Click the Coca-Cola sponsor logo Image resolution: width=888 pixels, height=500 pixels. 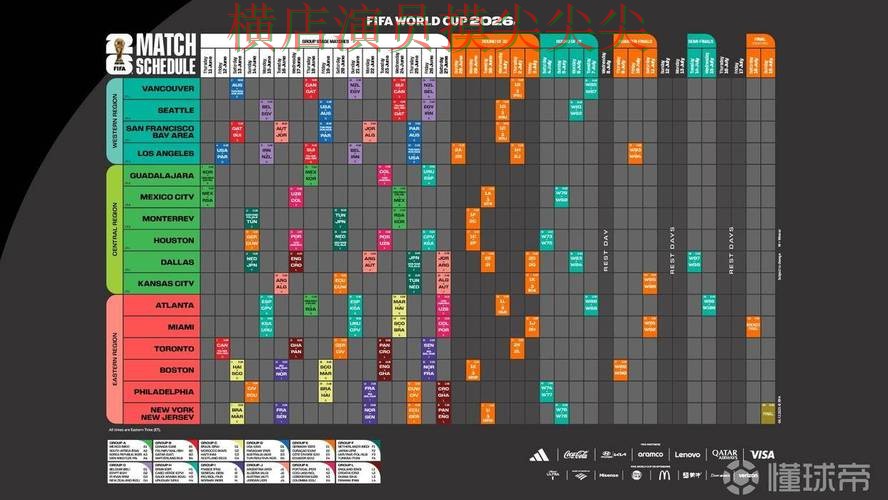coord(576,455)
